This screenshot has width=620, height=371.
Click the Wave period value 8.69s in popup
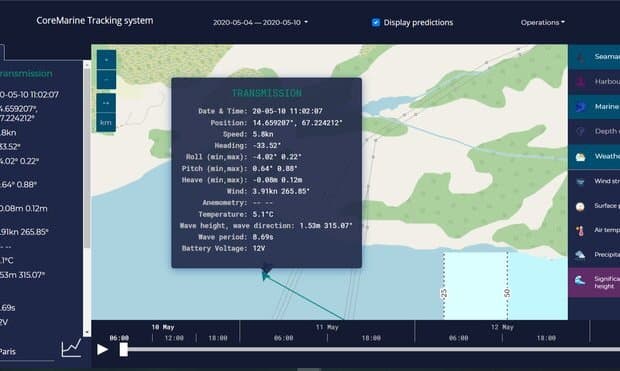click(x=263, y=237)
